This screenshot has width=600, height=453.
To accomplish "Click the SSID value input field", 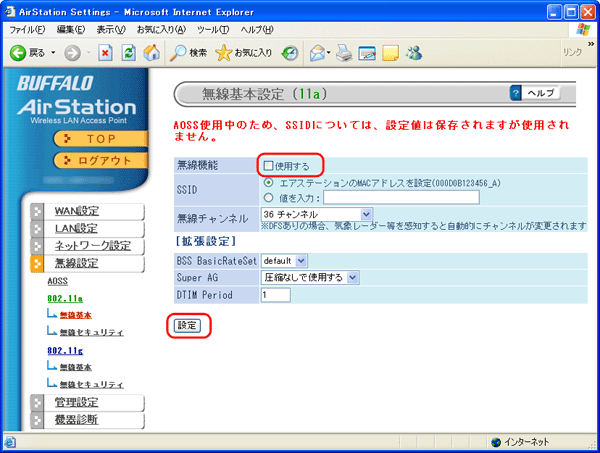I will [401, 197].
